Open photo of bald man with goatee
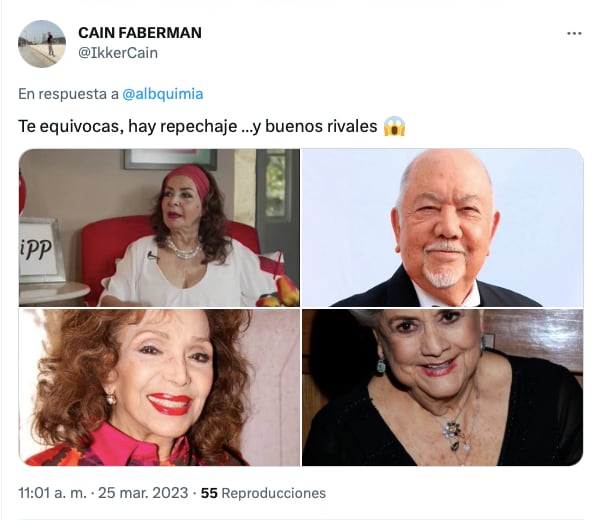595x520 pixels. coord(442,228)
